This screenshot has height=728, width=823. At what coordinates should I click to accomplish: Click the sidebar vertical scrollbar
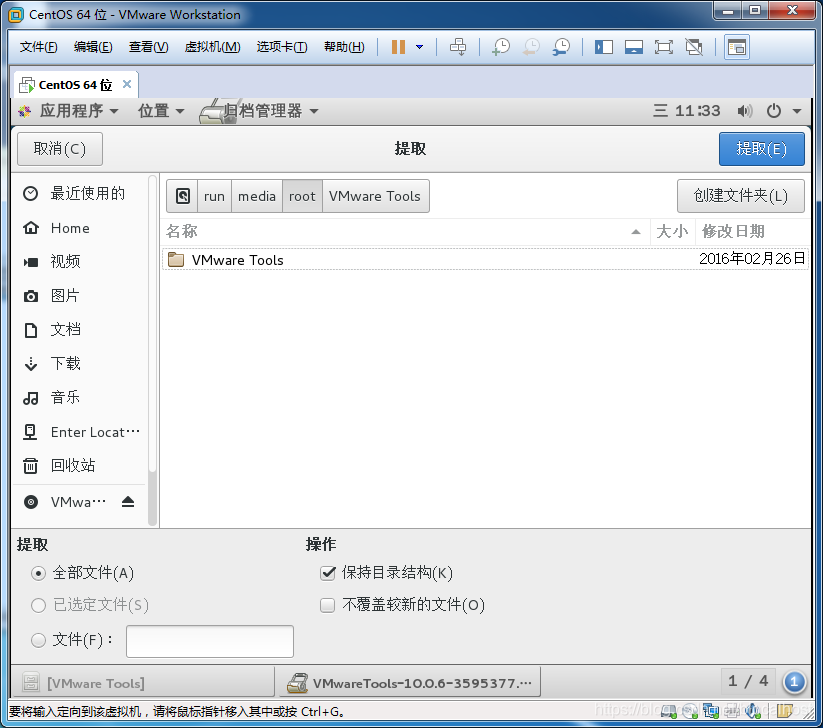coord(152,350)
